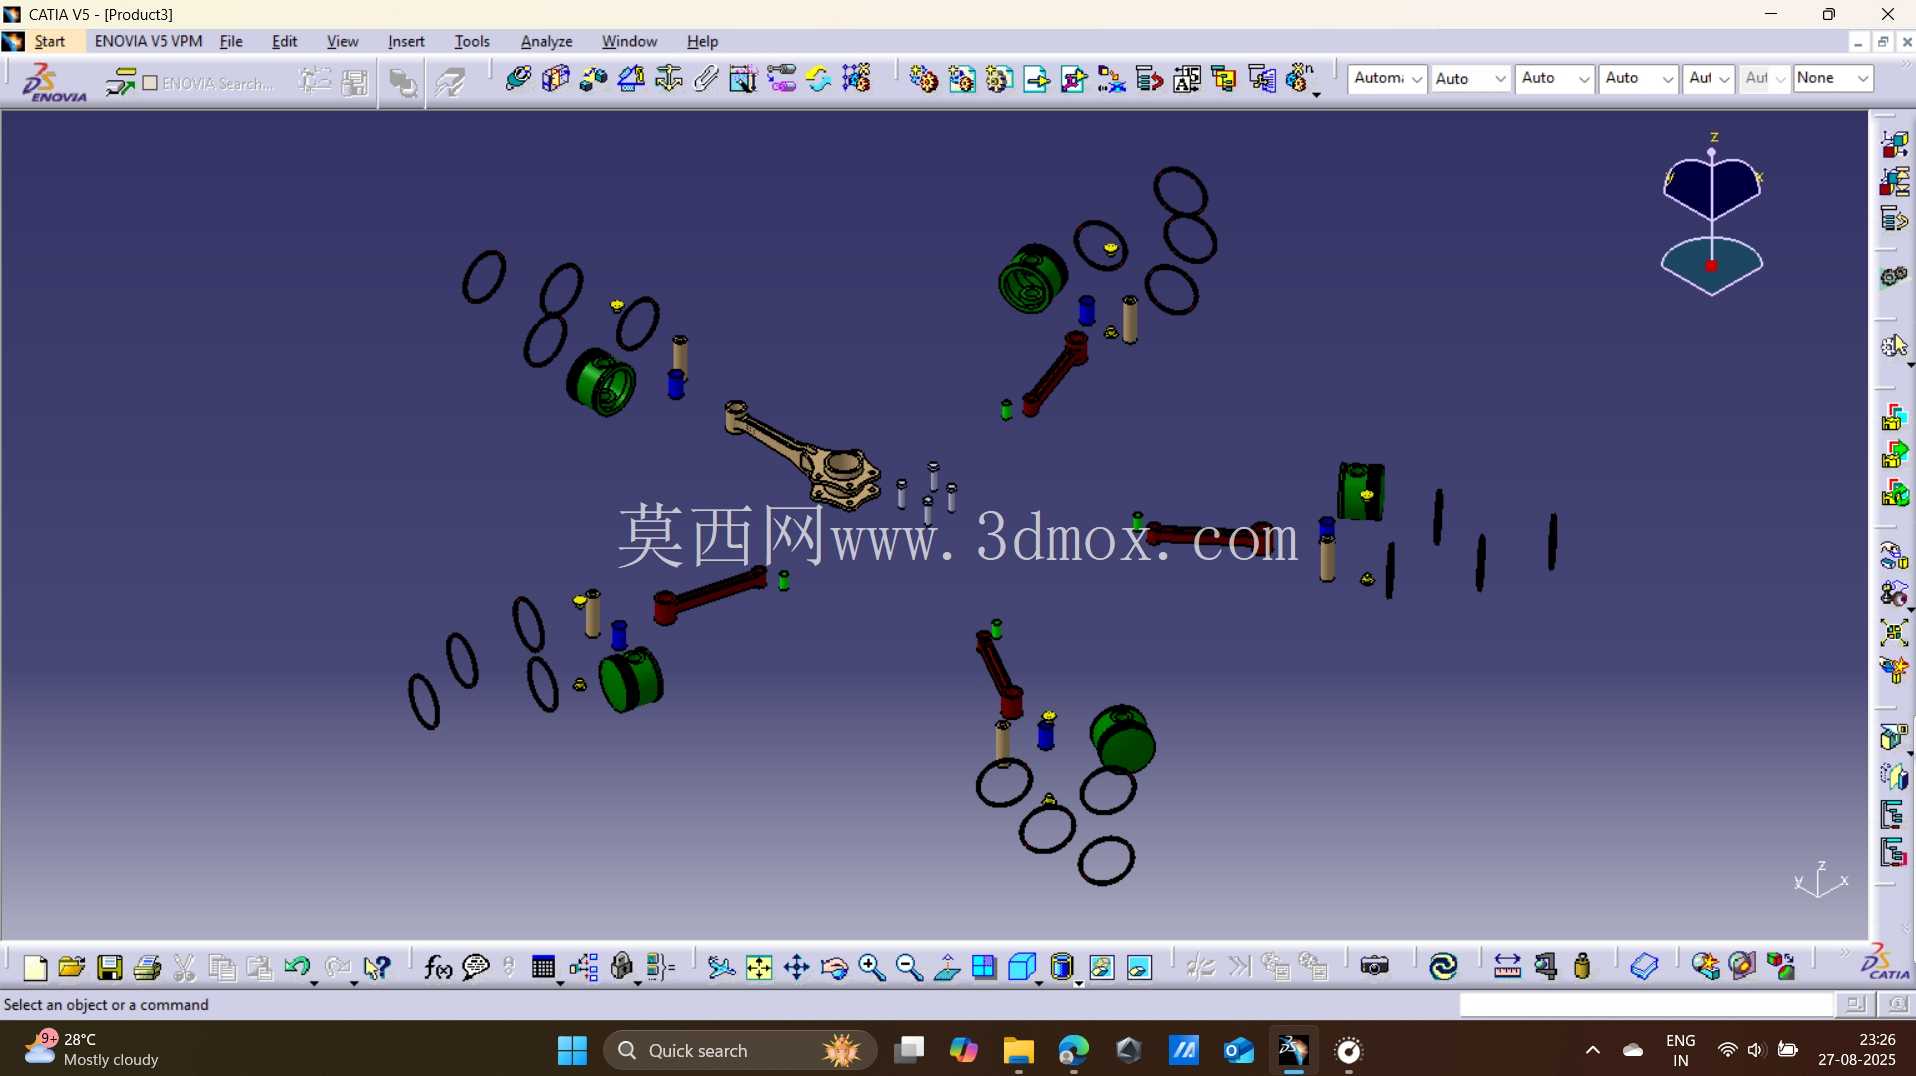Open the Design Table grid icon

click(x=543, y=967)
